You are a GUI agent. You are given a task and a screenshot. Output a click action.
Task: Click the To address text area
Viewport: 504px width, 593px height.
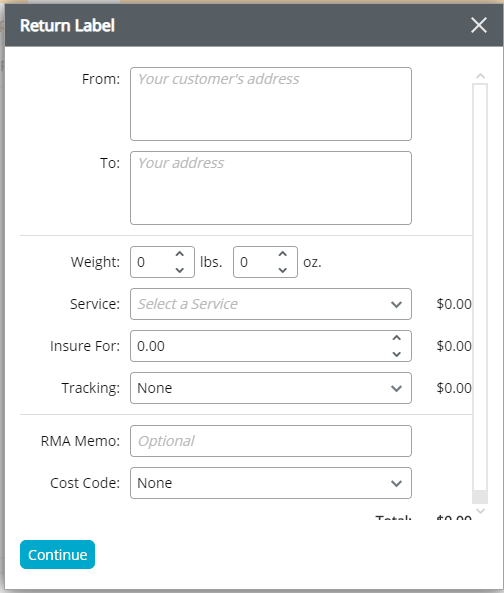pos(271,188)
